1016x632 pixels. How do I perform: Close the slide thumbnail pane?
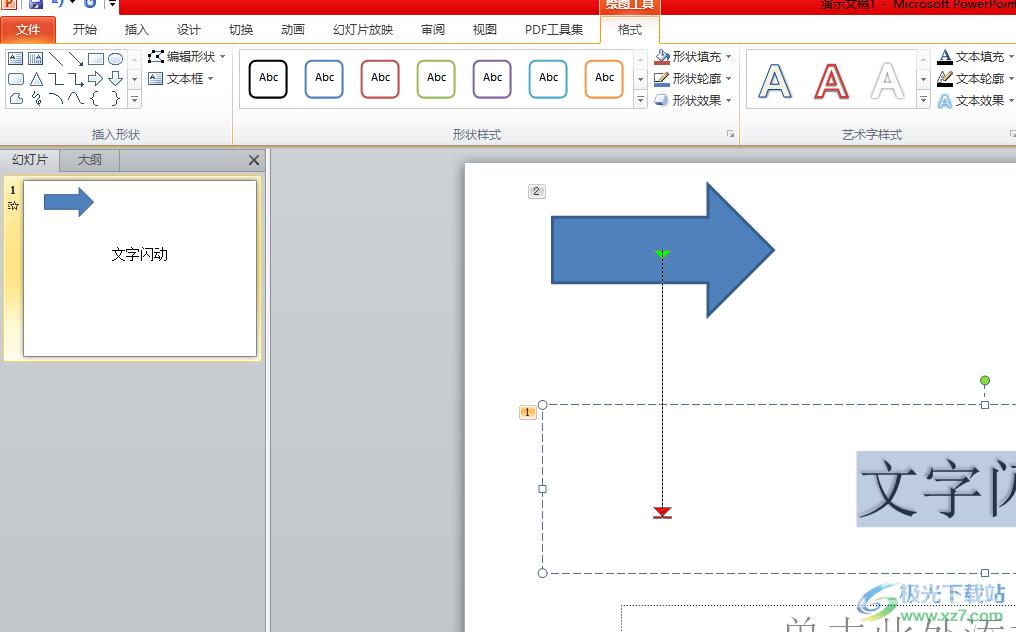coord(254,160)
